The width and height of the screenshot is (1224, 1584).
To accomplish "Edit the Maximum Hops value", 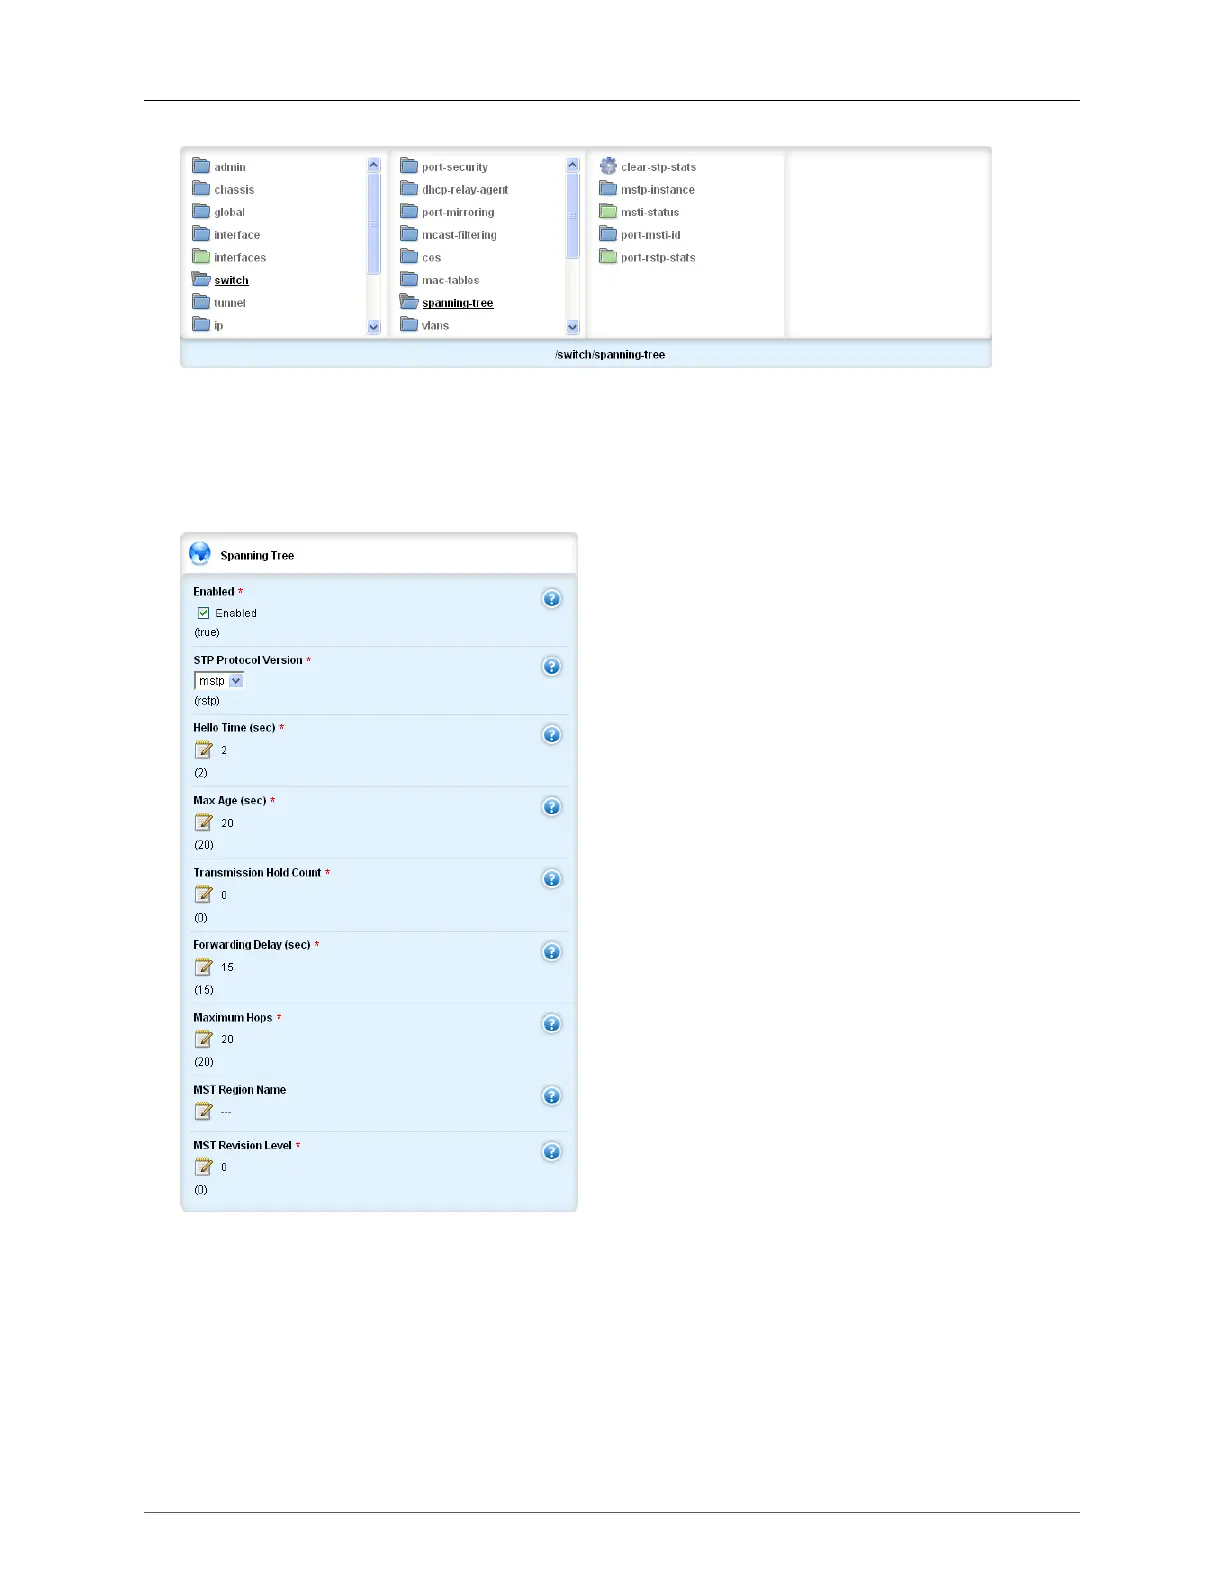I will click(x=204, y=1039).
